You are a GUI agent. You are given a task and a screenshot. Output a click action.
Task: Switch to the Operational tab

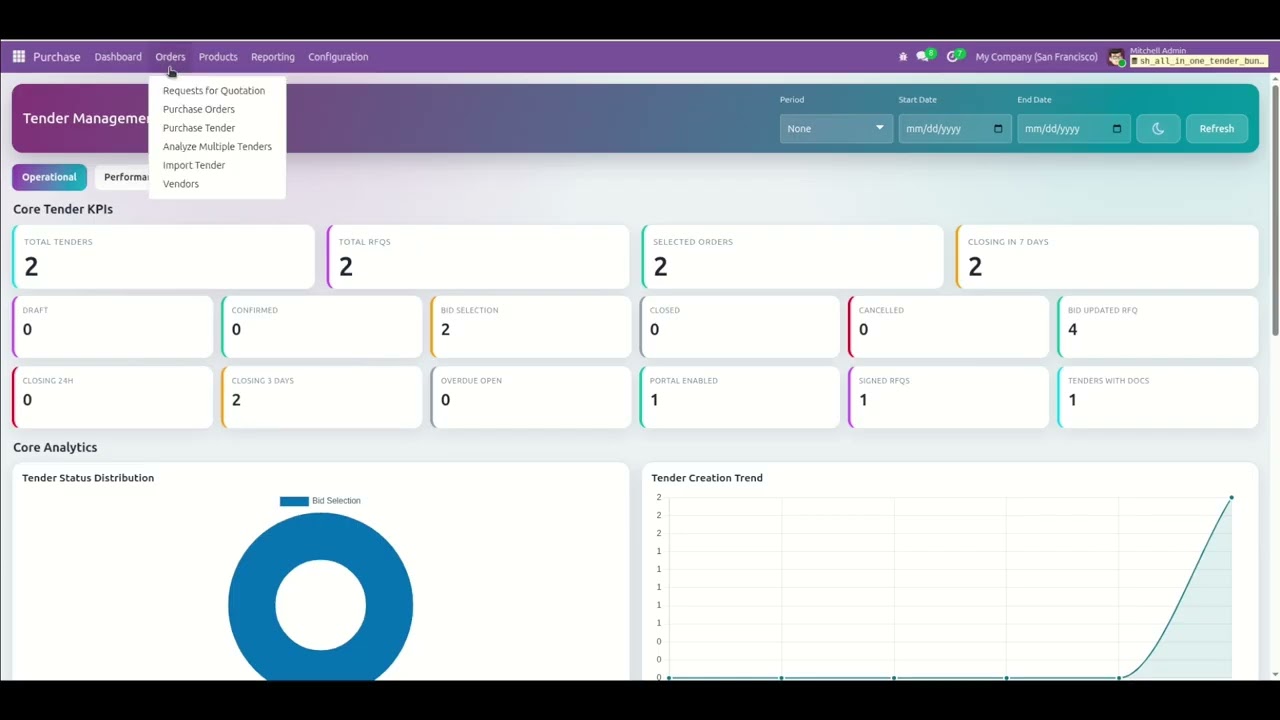coord(49,177)
